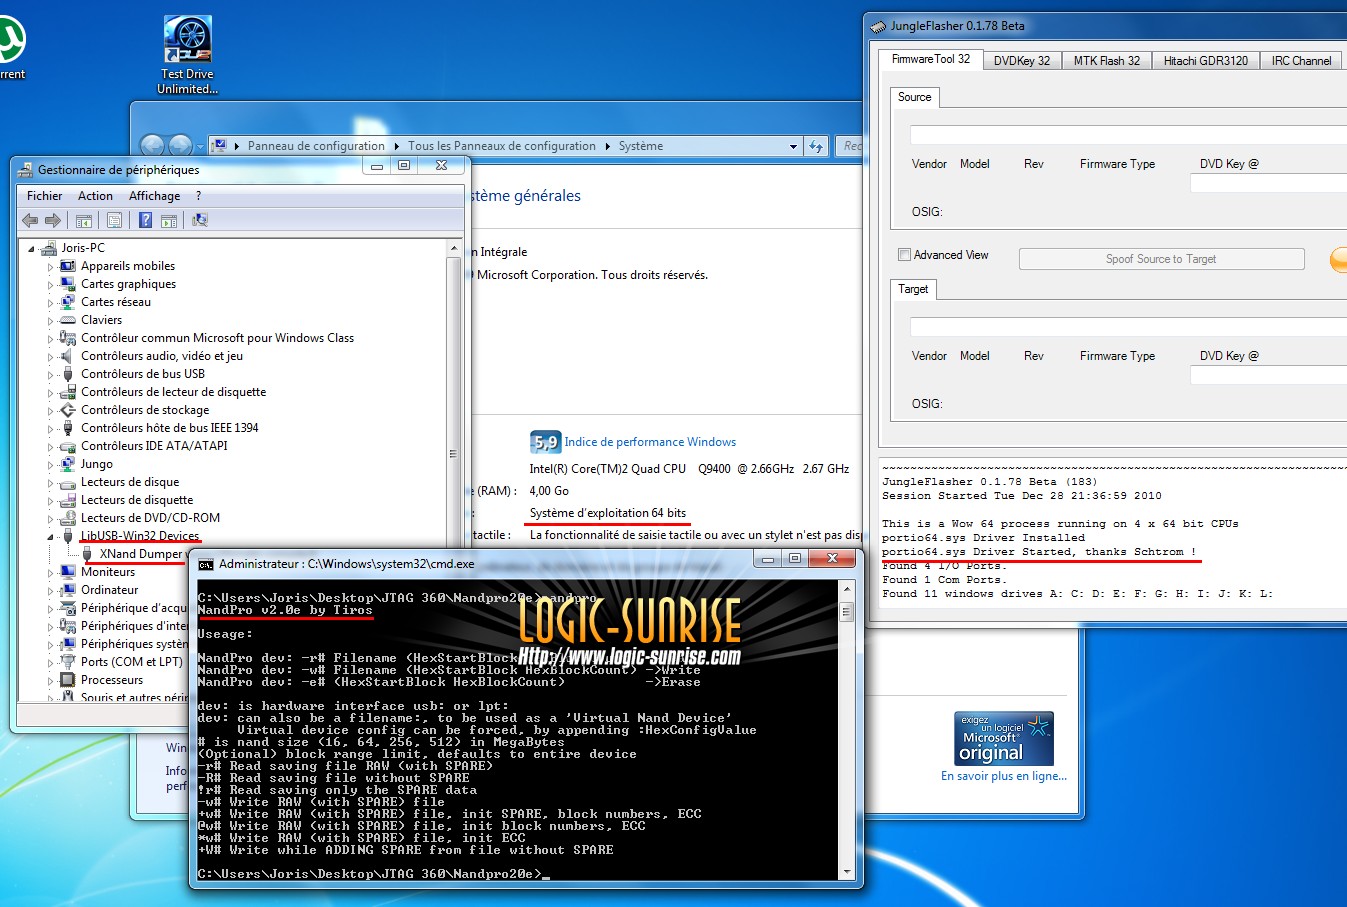Click Ports (COM et LPT) connector icon
Viewport: 1347px width, 907px height.
tap(68, 662)
